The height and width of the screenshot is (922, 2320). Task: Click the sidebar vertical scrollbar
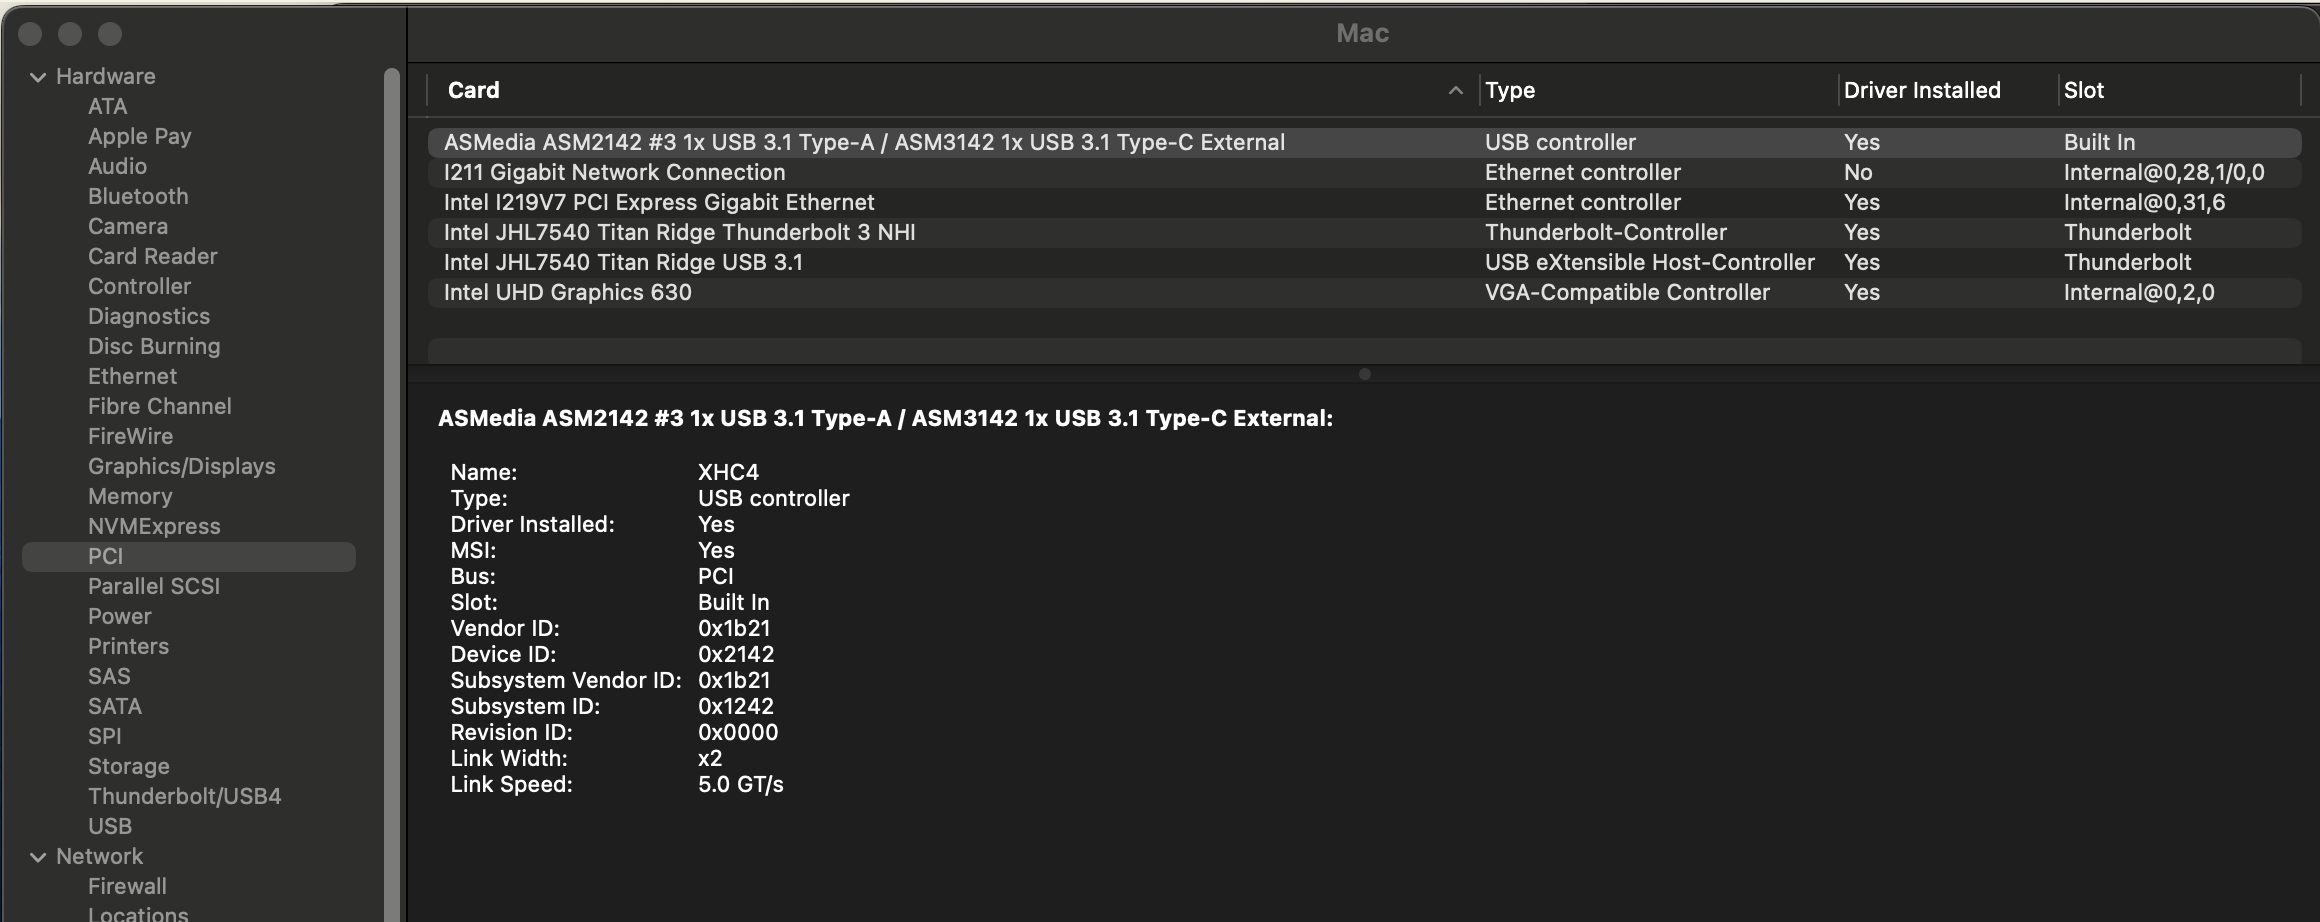[x=391, y=494]
